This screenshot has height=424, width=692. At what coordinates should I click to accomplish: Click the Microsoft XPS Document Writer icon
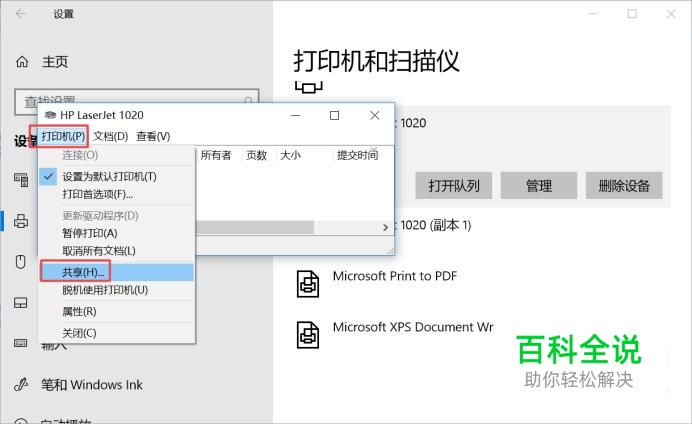tap(308, 335)
